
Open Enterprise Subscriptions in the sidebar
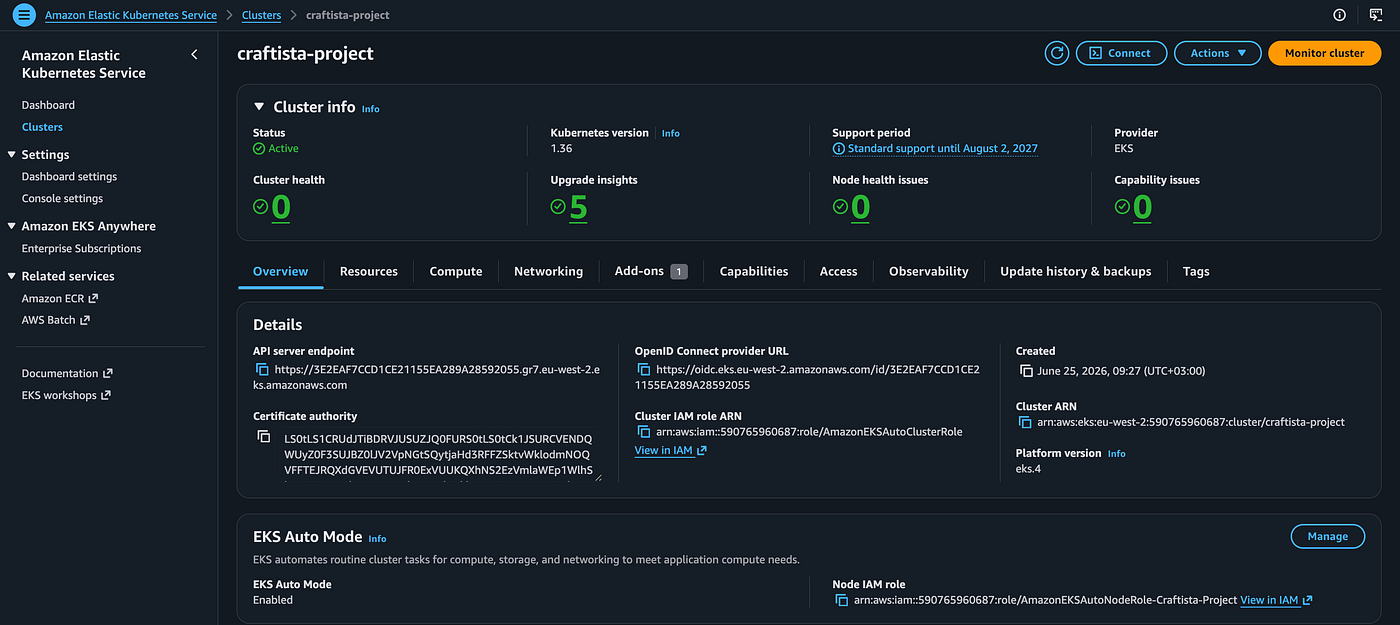81,249
